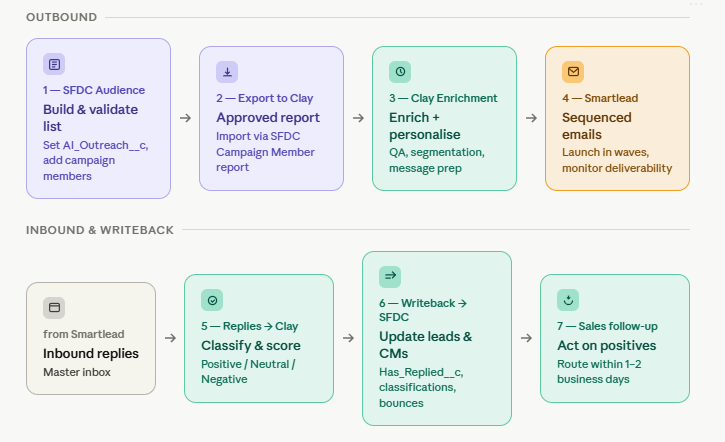Click the envelope icon in Smartlead card

pos(573,72)
